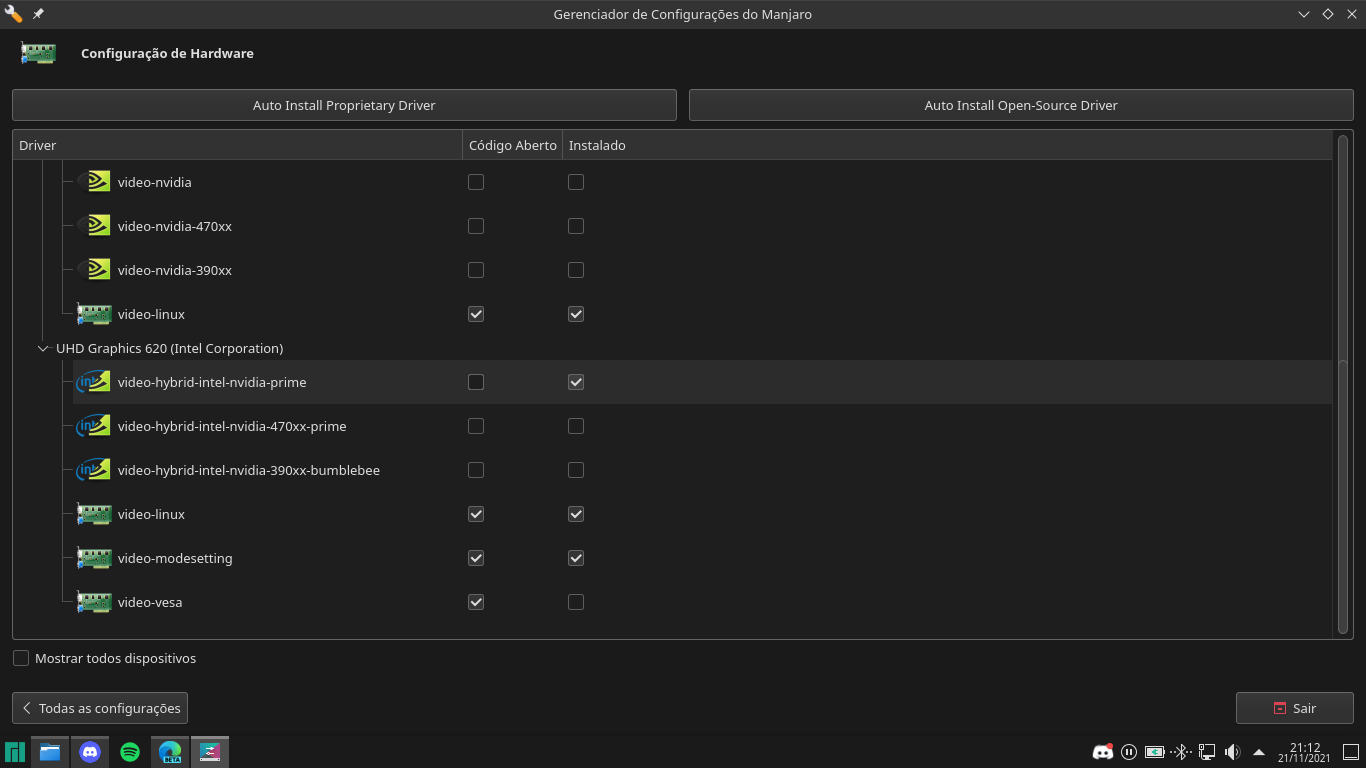Toggle Código Aberto checkbox for video-nvidia
The width and height of the screenshot is (1366, 768).
point(476,182)
